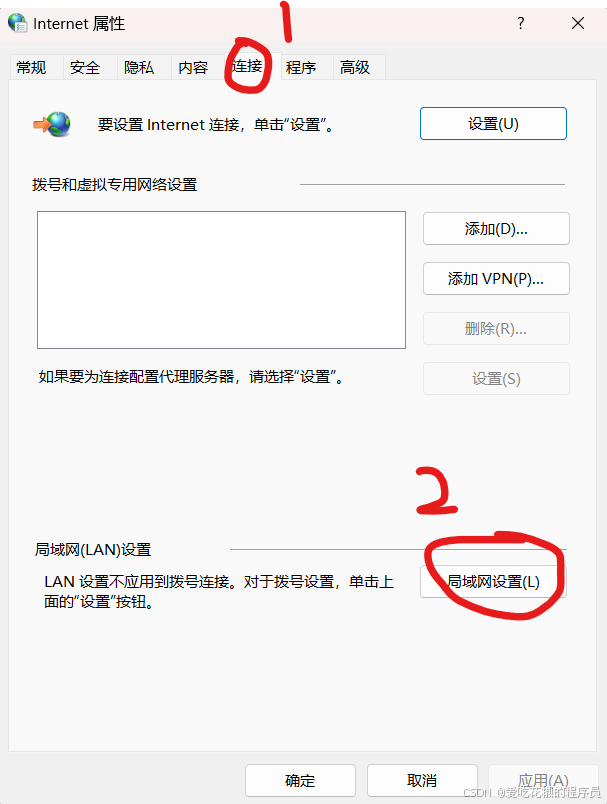
Task: Click the globe with orange arrow connection icon
Action: click(x=52, y=124)
